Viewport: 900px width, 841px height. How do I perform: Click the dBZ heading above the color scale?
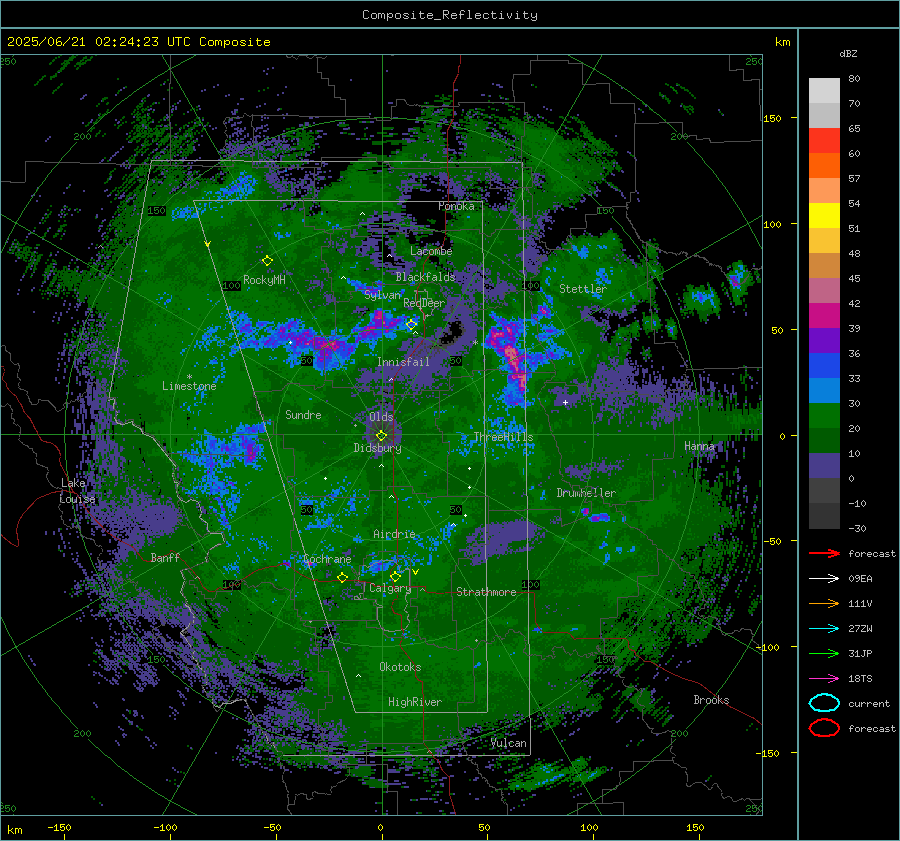click(848, 53)
